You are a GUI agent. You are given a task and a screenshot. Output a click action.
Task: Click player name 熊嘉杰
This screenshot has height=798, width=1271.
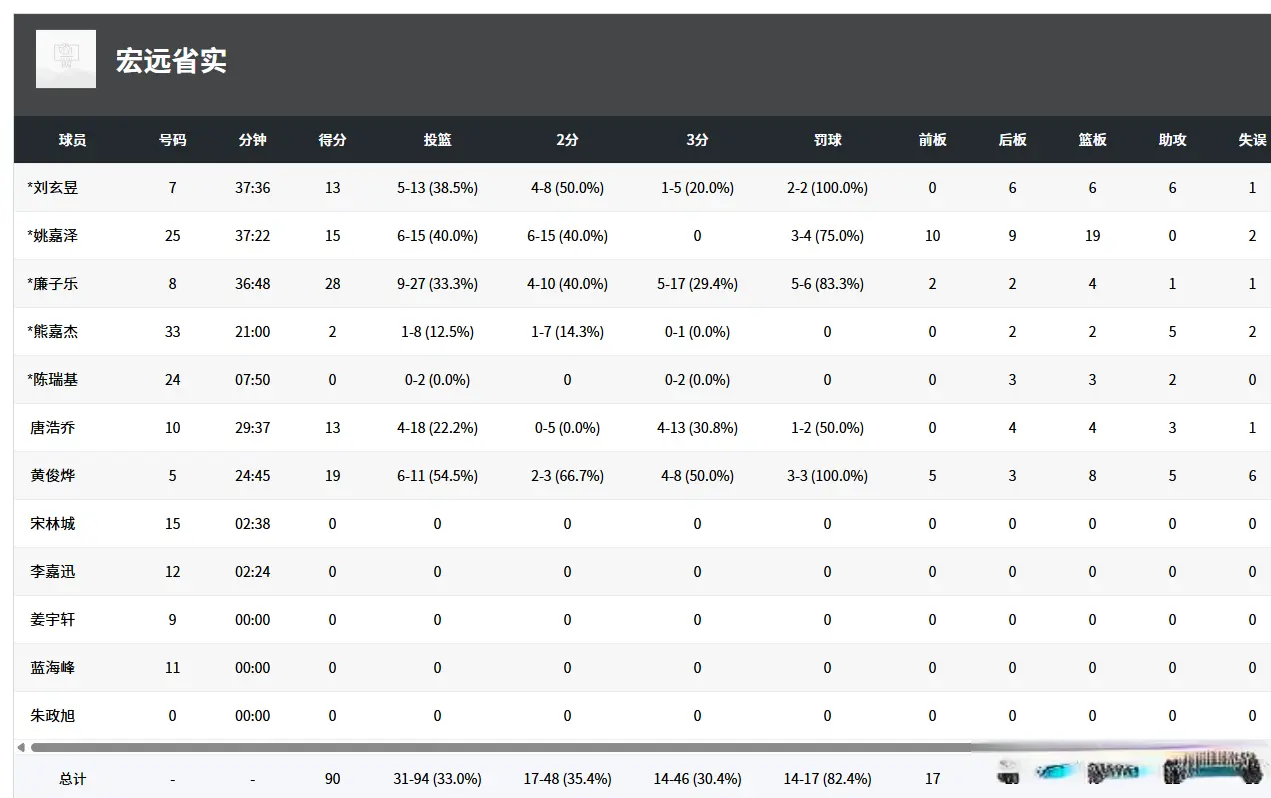pos(53,332)
